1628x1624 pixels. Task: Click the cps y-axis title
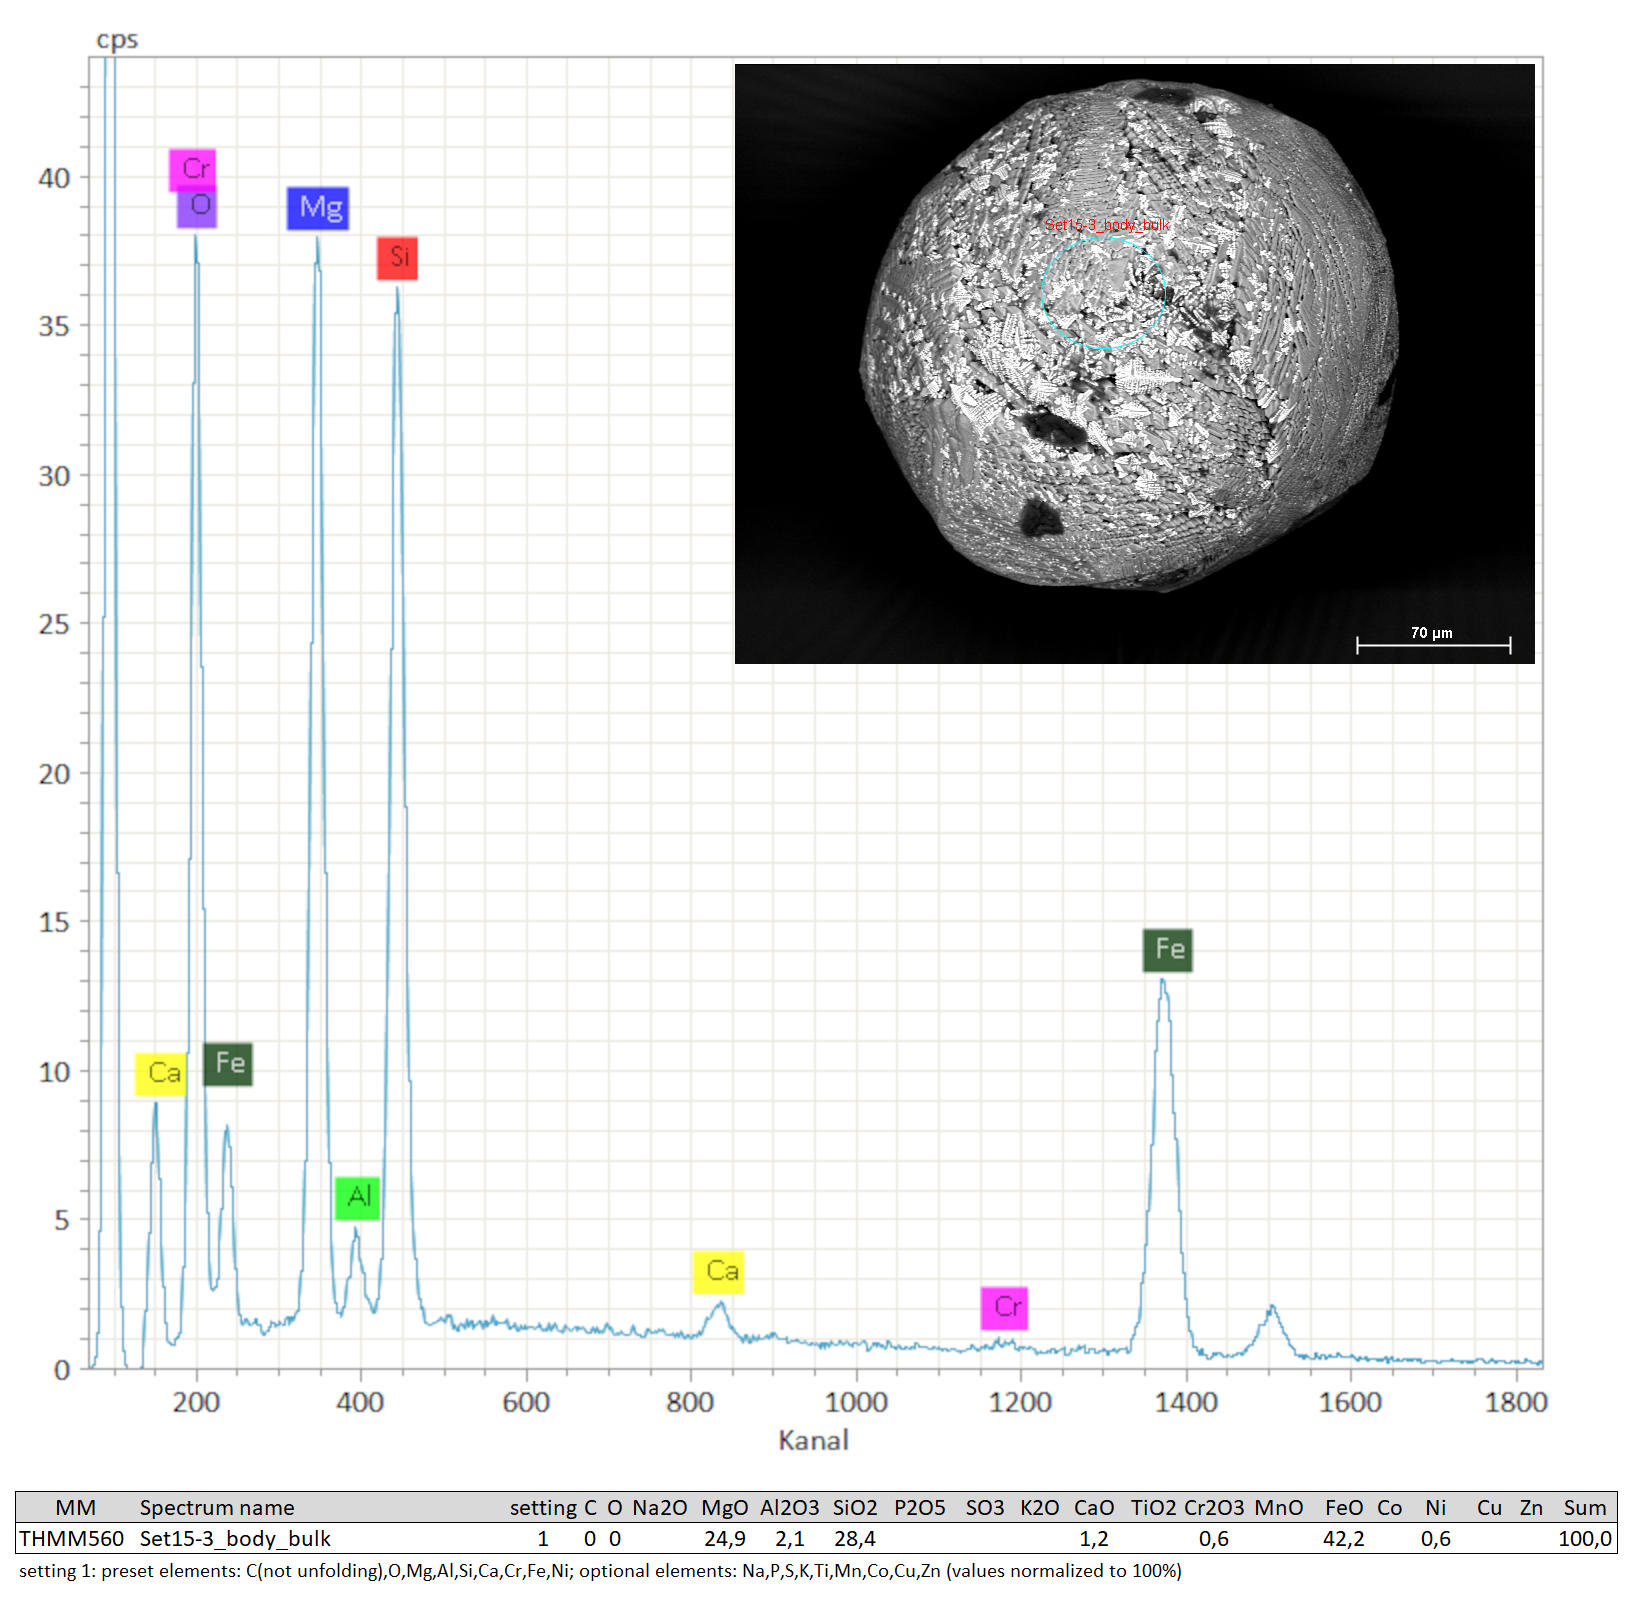[x=117, y=40]
